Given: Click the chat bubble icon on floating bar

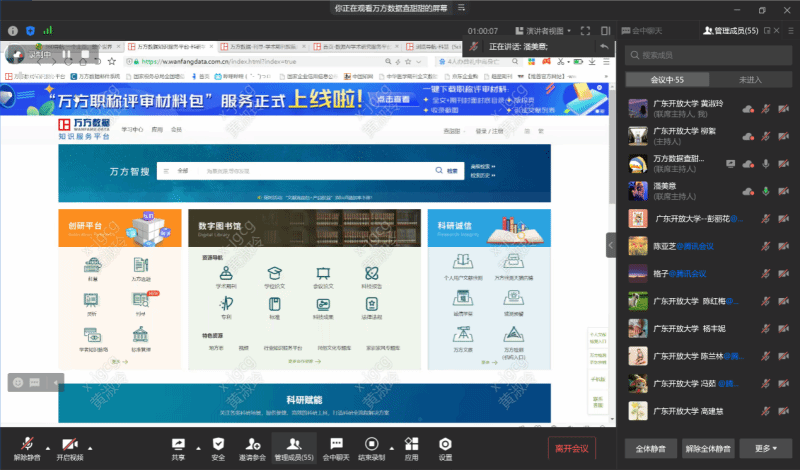Looking at the screenshot, I should click(35, 382).
